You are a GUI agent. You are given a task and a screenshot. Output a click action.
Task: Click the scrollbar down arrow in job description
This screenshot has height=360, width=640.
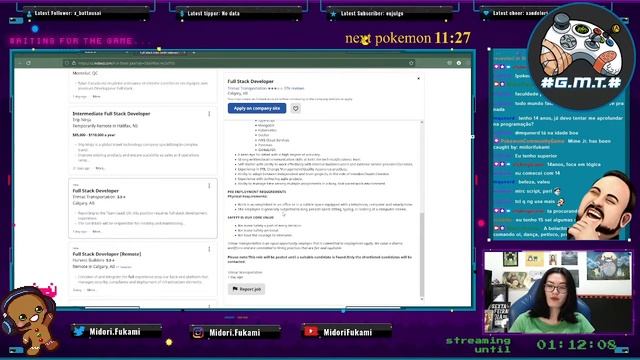(x=422, y=299)
